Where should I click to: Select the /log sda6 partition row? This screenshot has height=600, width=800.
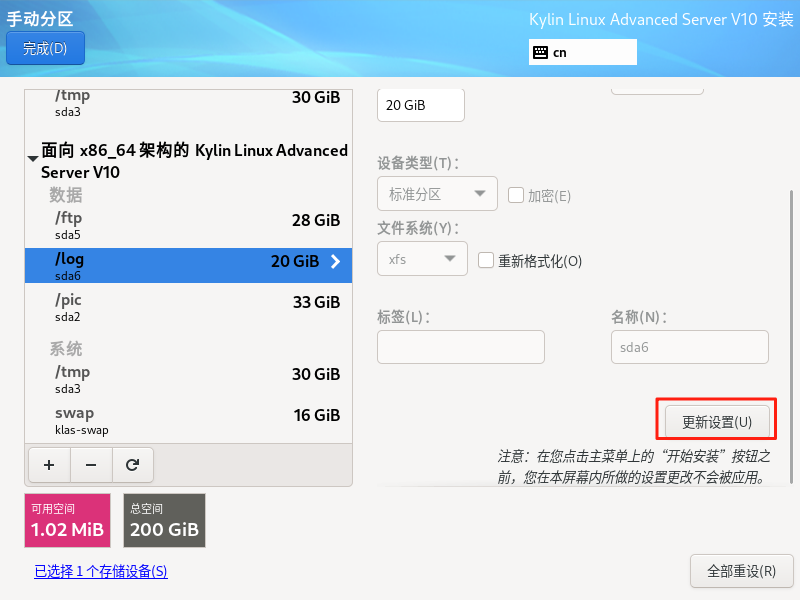tap(188, 266)
